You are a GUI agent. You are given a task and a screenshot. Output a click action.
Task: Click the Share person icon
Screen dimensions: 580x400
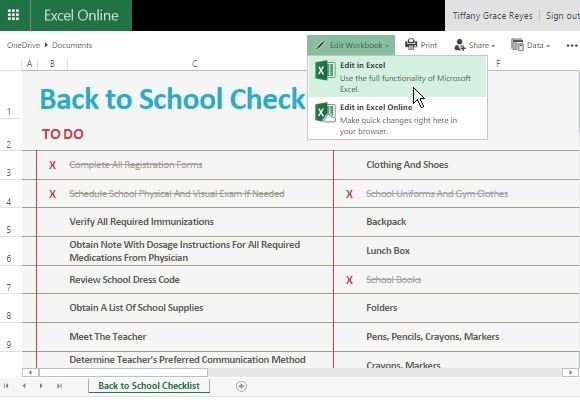click(460, 45)
